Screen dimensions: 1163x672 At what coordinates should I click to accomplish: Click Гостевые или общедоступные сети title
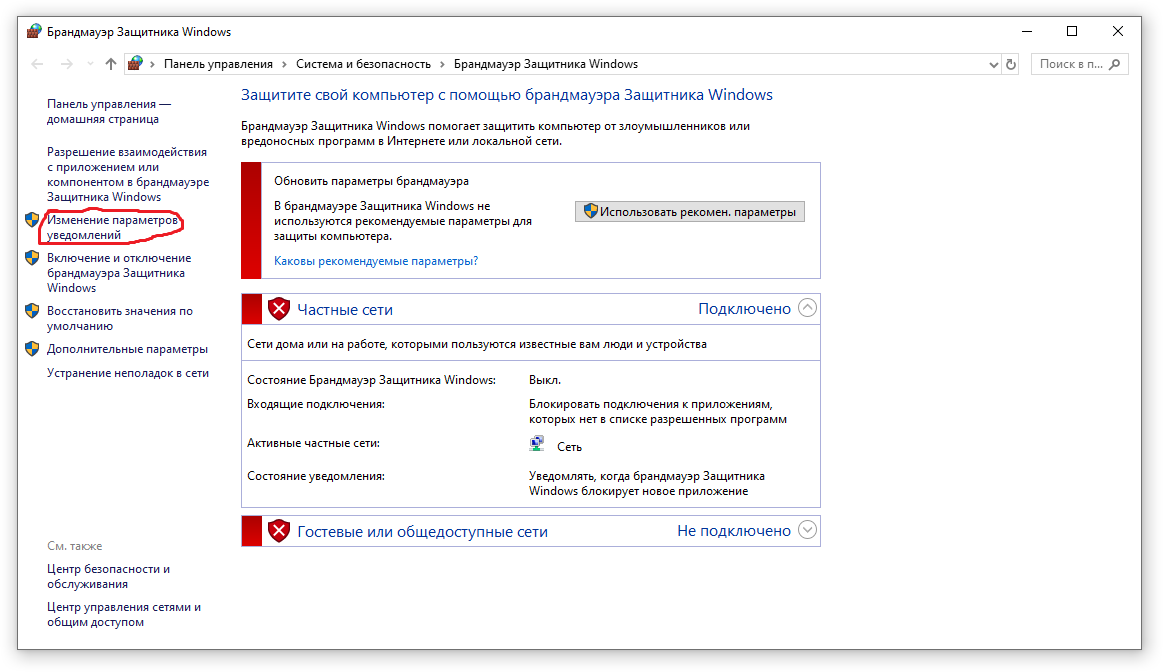[x=423, y=532]
